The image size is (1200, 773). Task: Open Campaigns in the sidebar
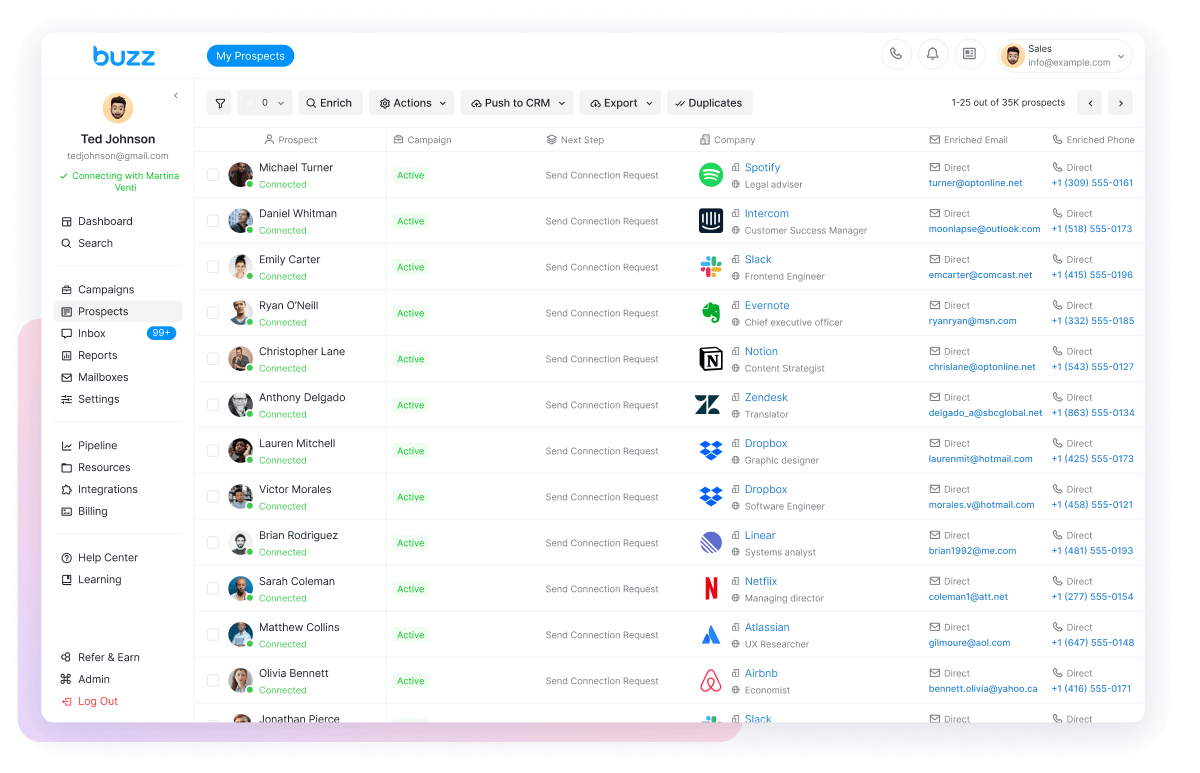pos(105,290)
